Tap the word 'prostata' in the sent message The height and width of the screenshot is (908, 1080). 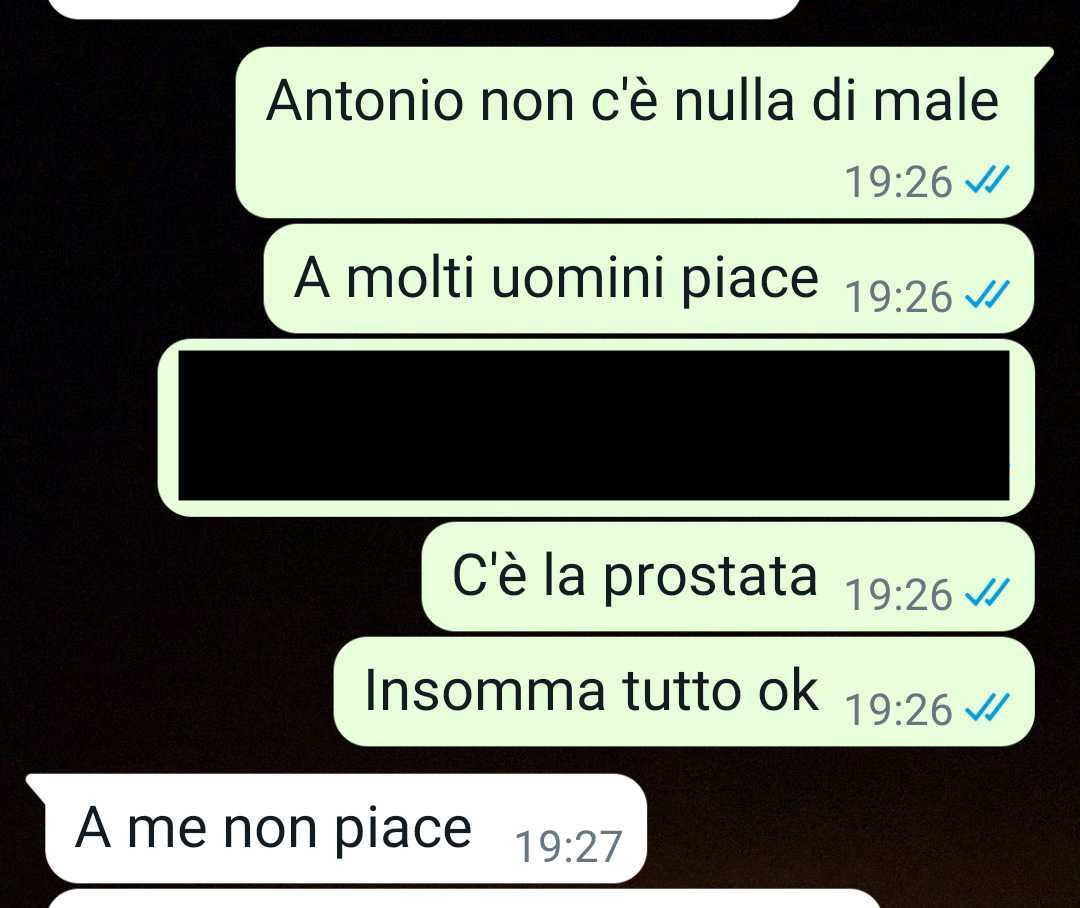[711, 577]
